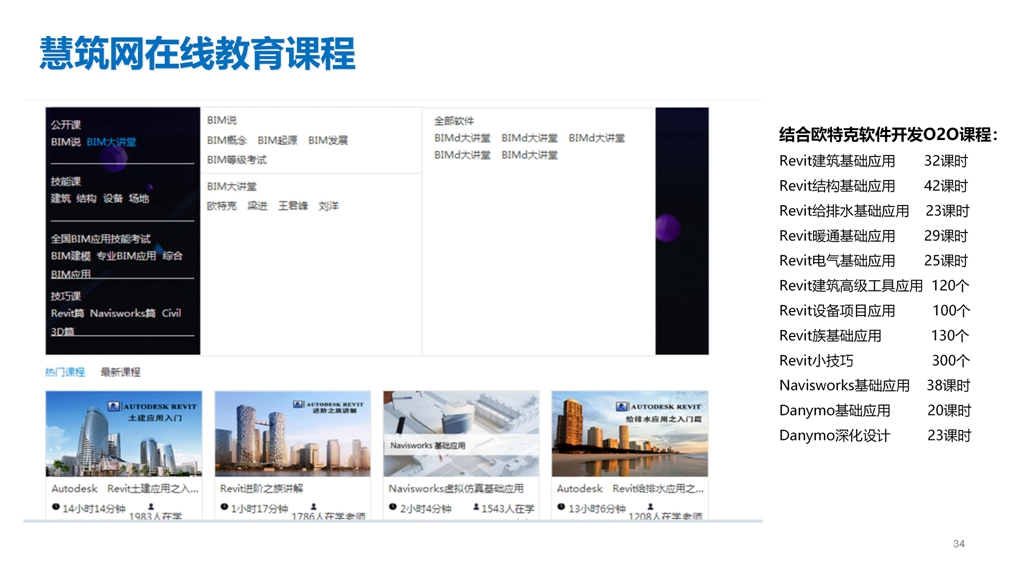This screenshot has height=576, width=1024.
Task: Click the clock icon beside 2小时4分钟
Action: pyautogui.click(x=392, y=507)
